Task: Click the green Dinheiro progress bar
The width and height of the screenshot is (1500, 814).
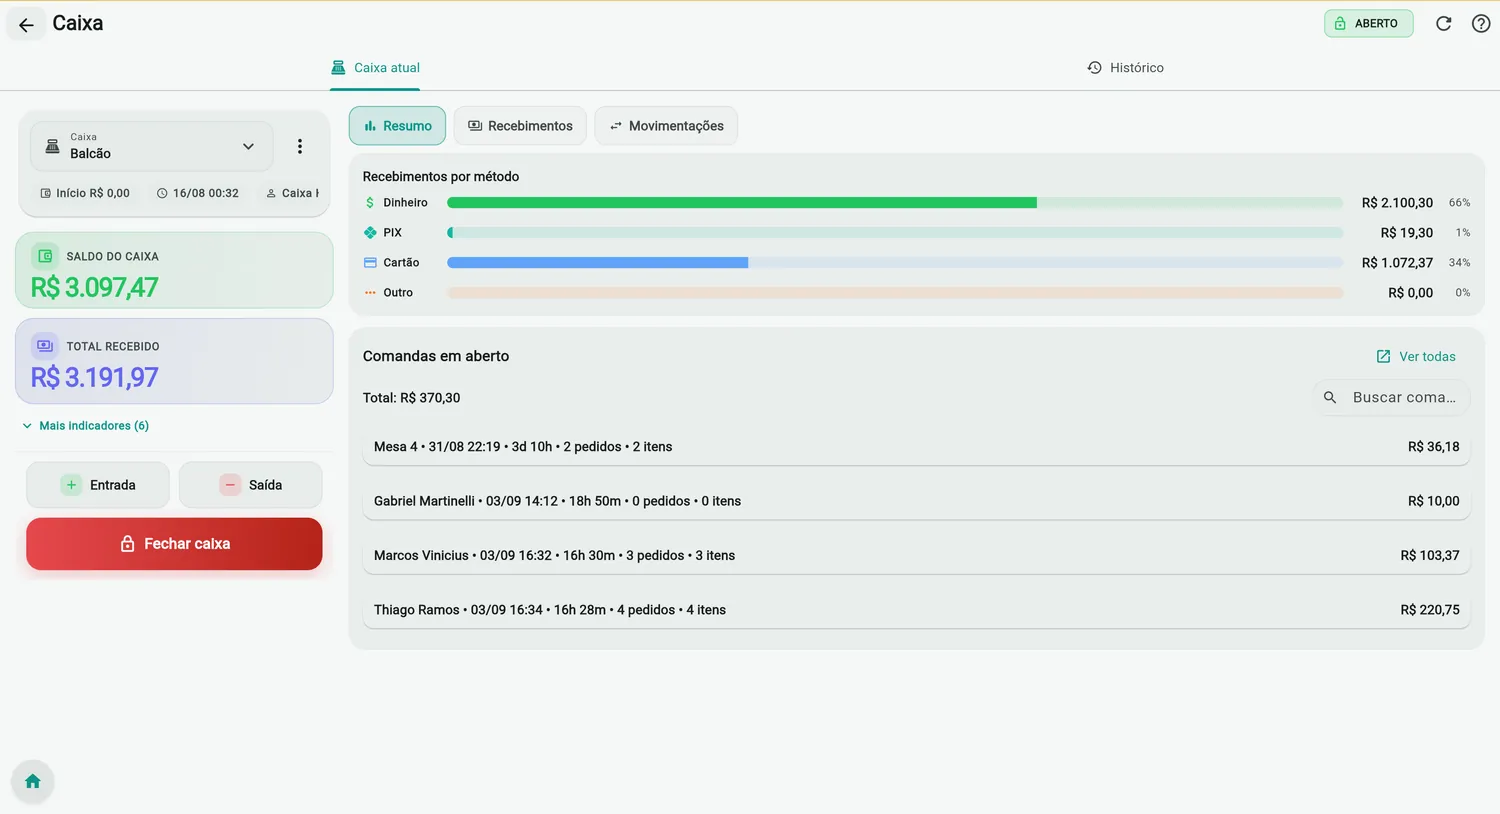Action: [x=741, y=203]
